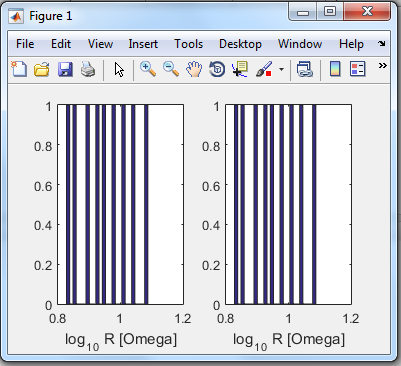Select the Pan hand tool

click(x=194, y=69)
